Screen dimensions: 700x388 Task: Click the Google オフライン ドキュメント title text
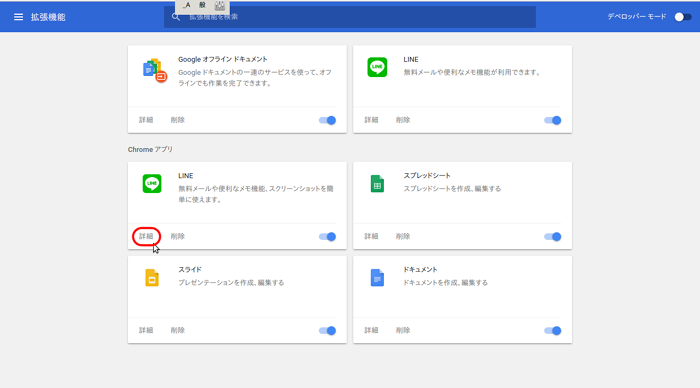(x=223, y=59)
